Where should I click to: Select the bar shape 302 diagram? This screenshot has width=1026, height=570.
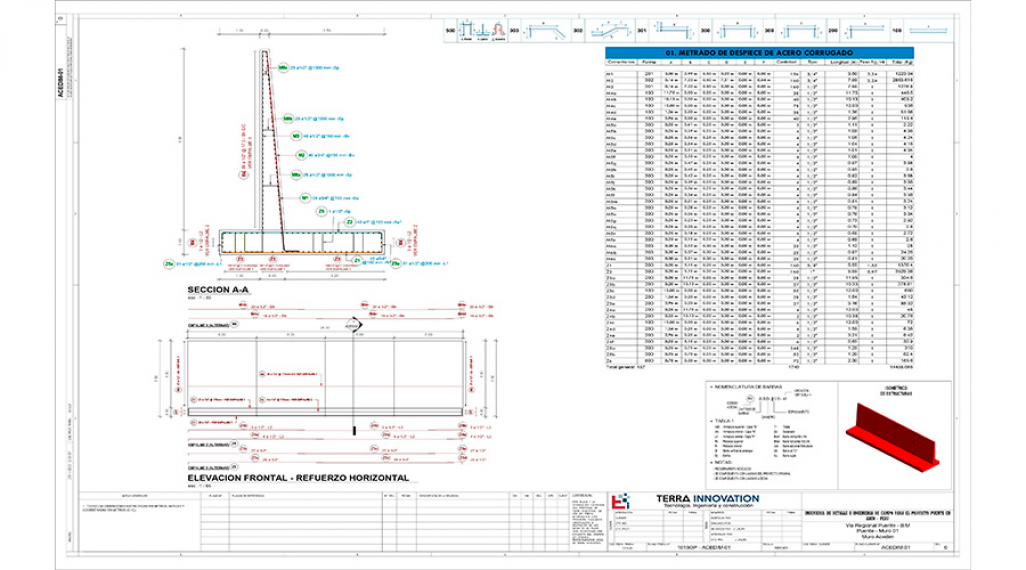tap(610, 31)
